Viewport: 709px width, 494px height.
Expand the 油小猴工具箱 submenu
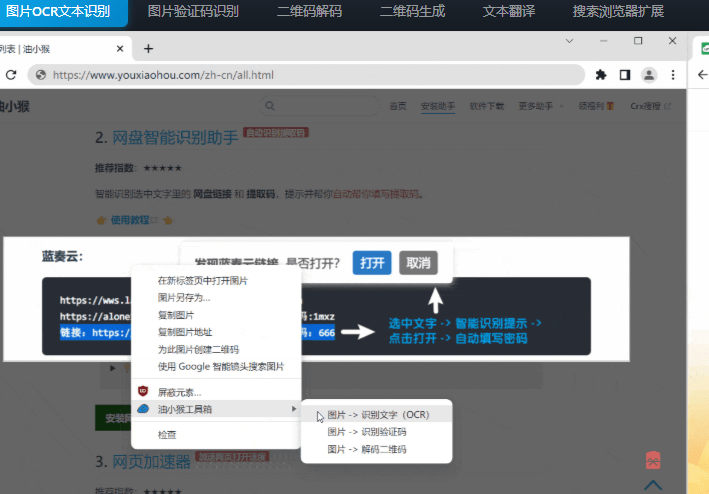pyautogui.click(x=215, y=409)
